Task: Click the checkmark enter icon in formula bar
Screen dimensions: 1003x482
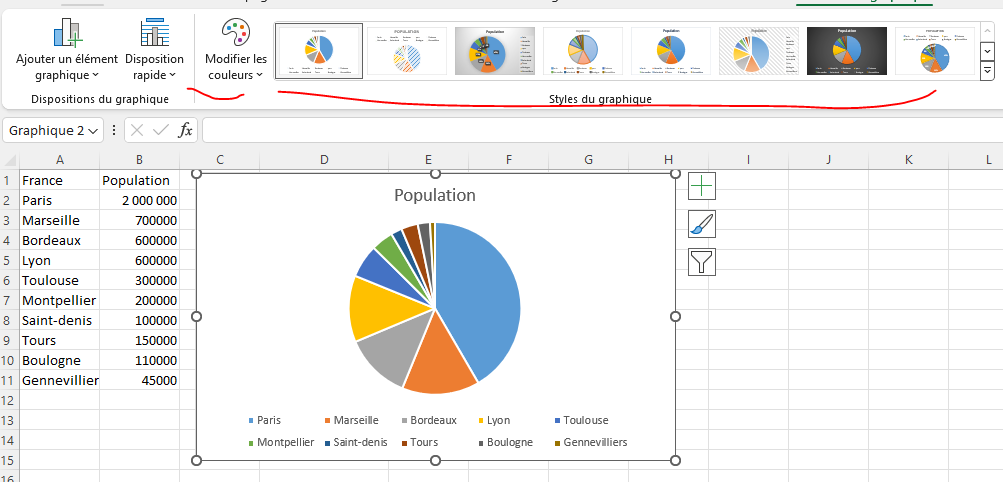Action: pyautogui.click(x=161, y=131)
